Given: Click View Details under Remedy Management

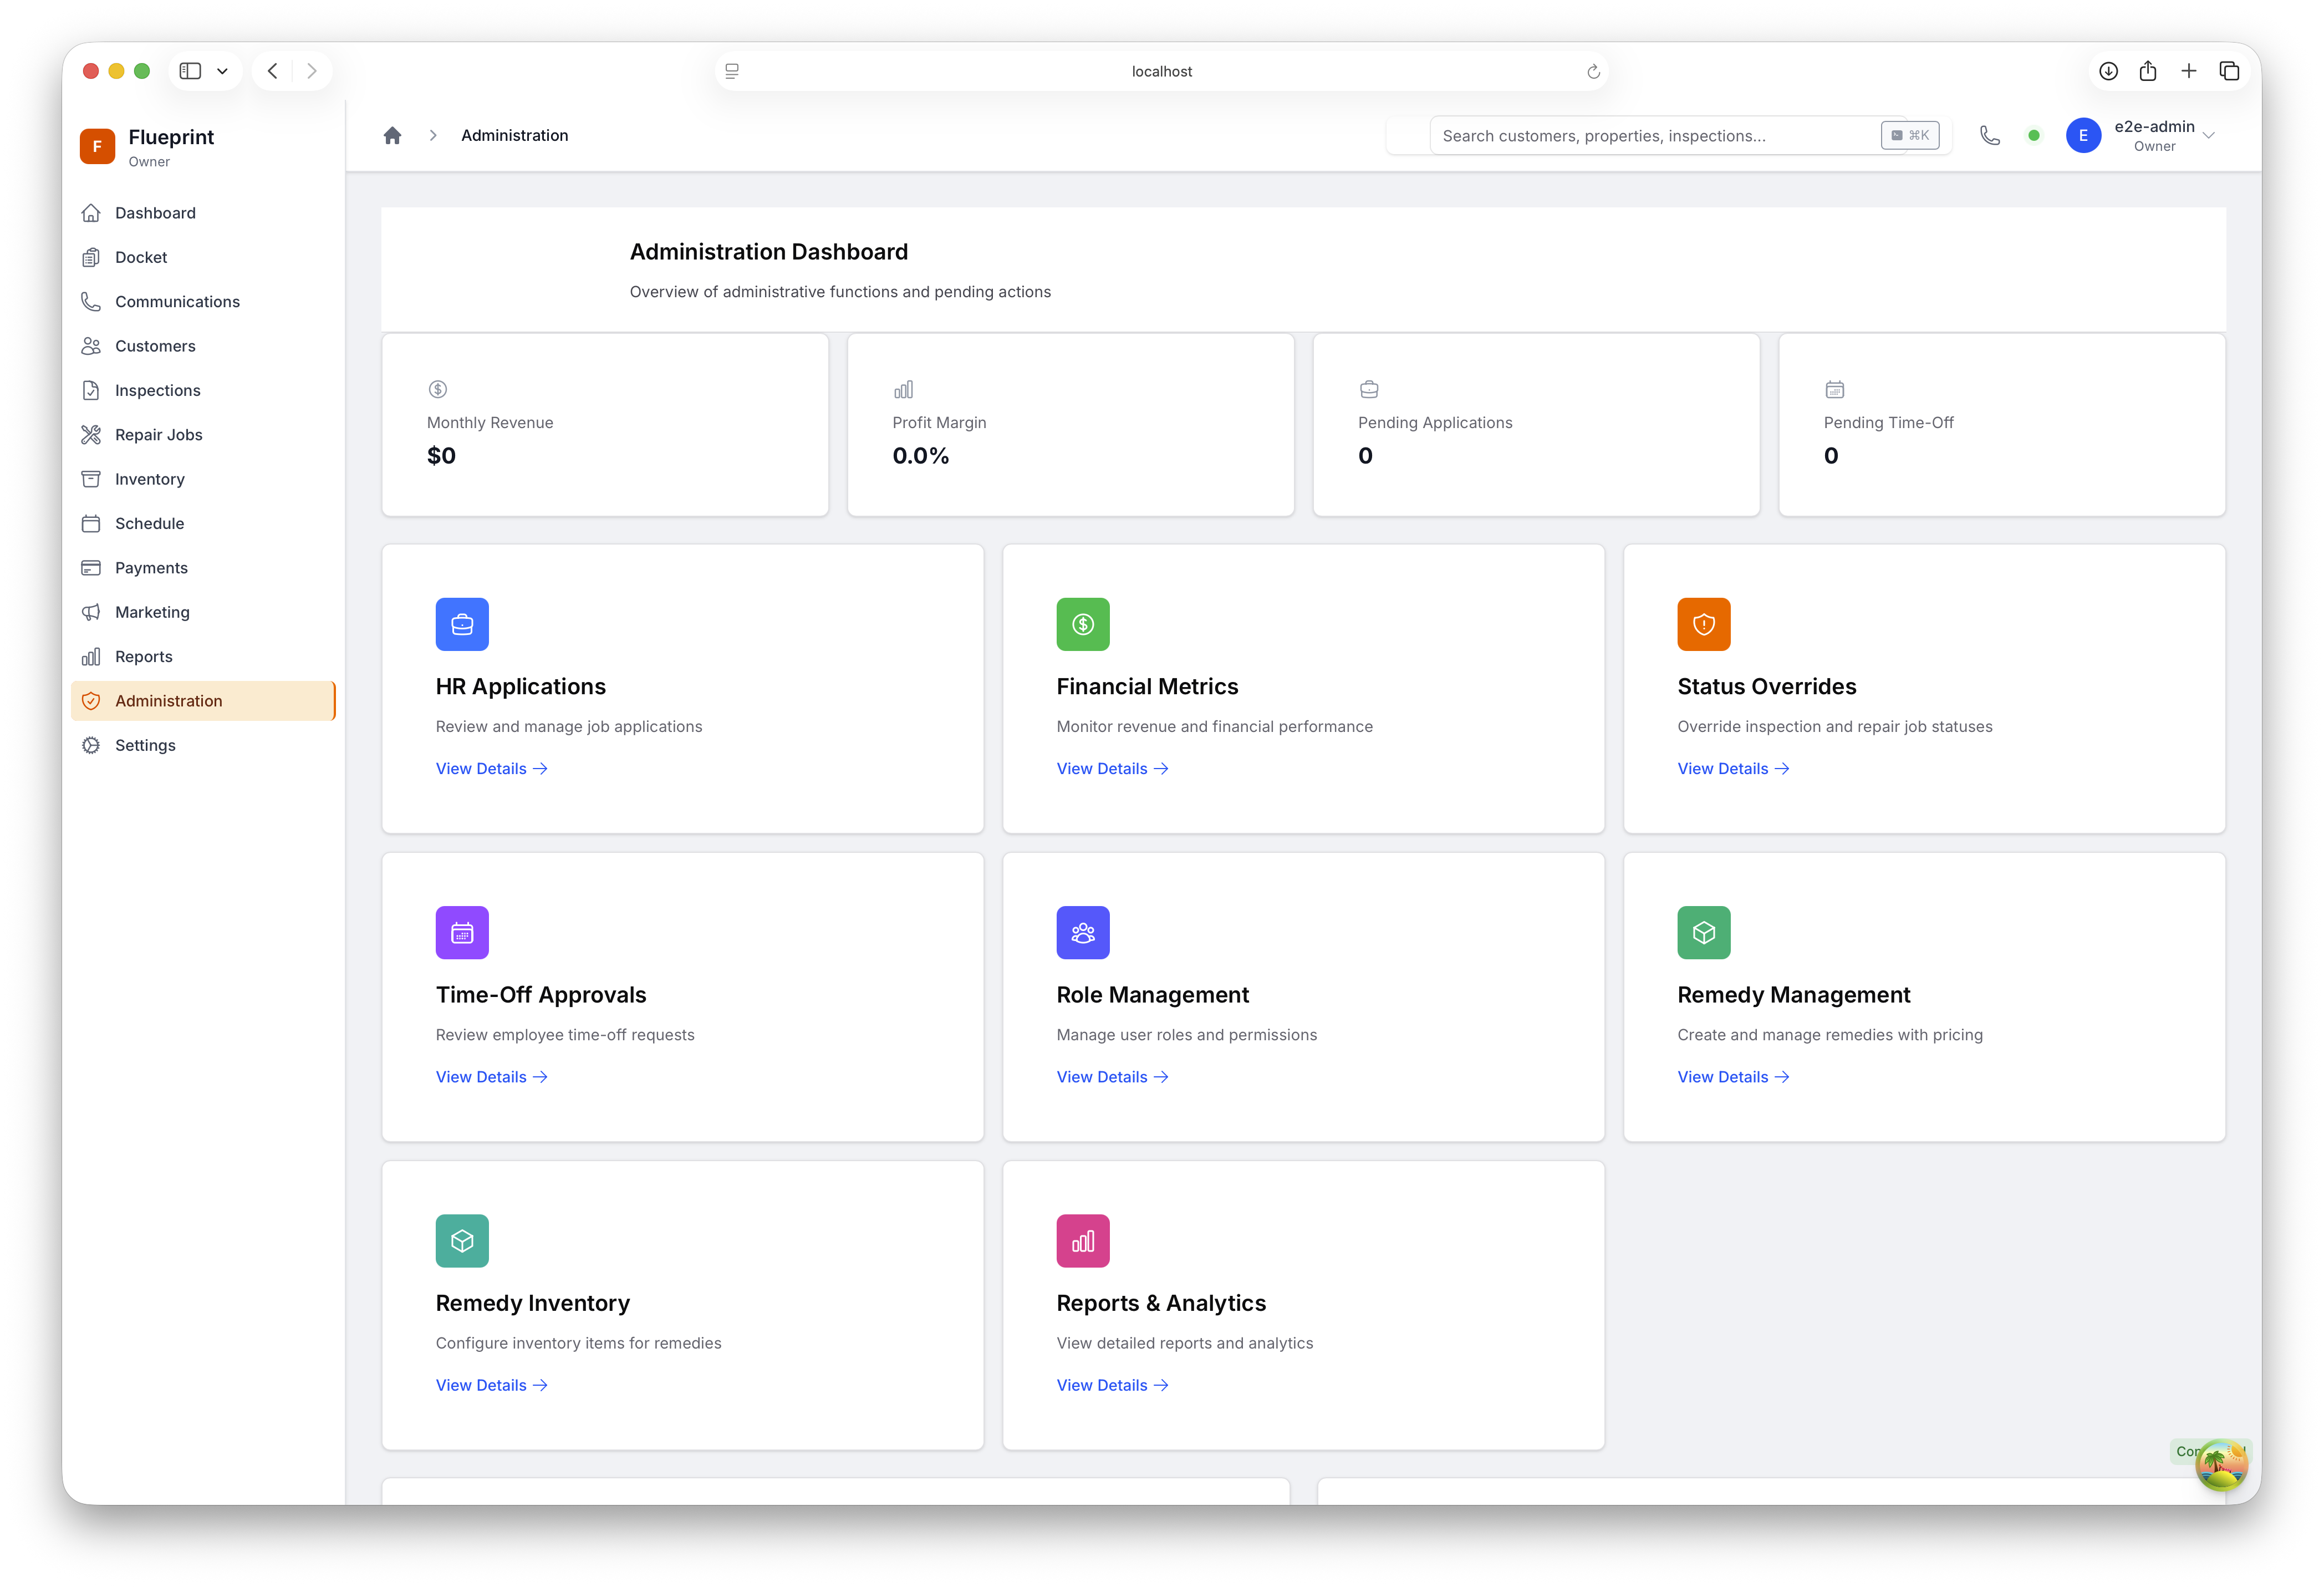Looking at the screenshot, I should (x=1732, y=1077).
